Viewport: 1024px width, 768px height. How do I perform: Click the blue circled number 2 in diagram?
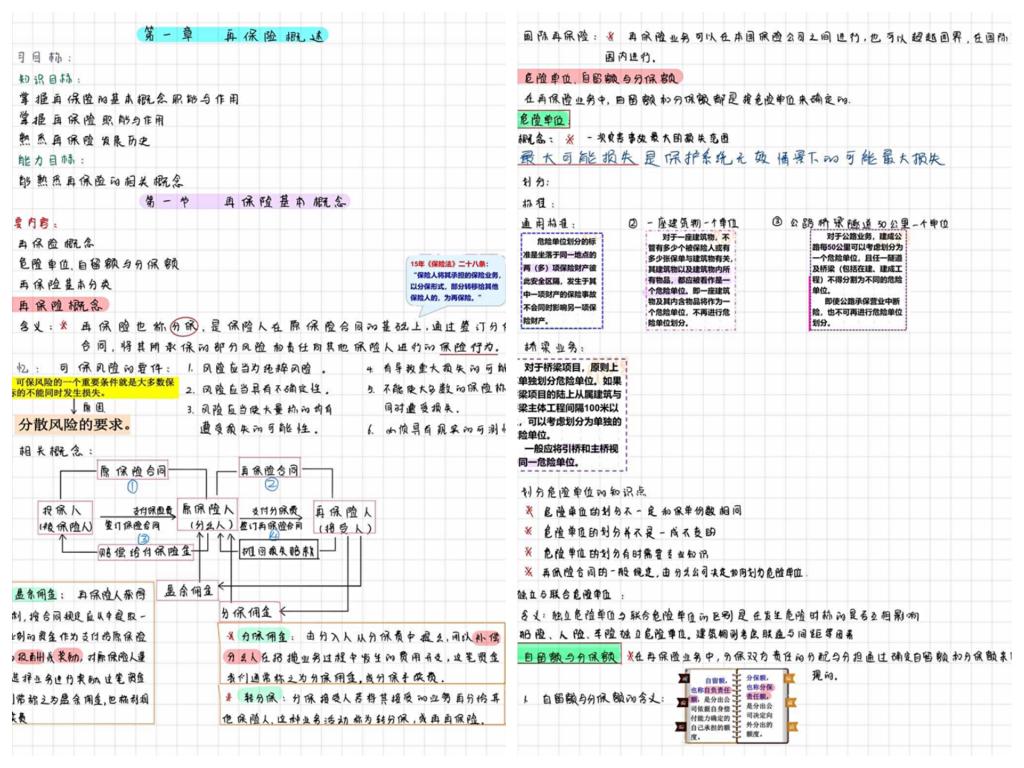pyautogui.click(x=270, y=487)
